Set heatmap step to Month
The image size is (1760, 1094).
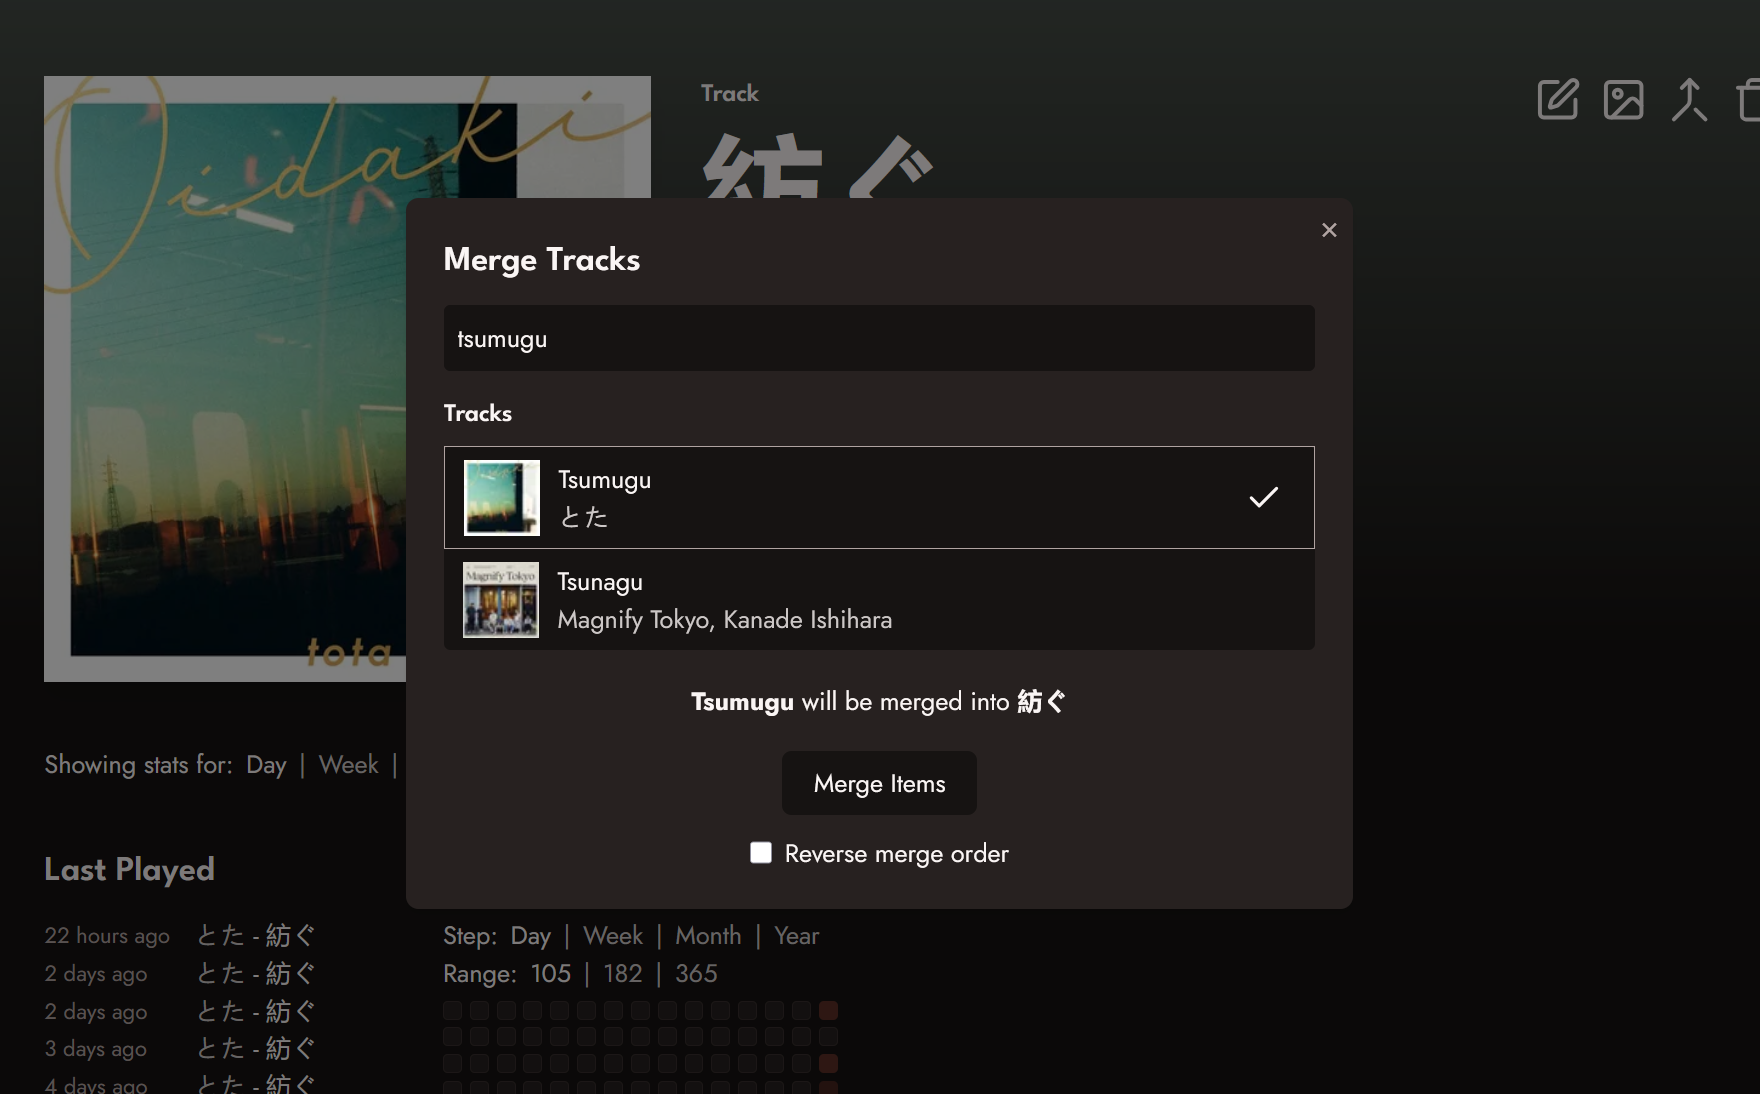tap(708, 936)
